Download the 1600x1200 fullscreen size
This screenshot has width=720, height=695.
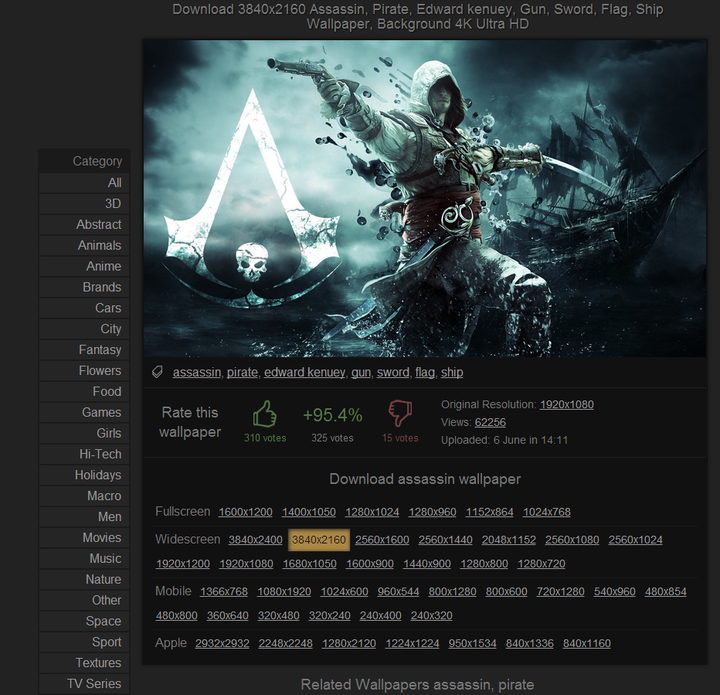click(245, 512)
